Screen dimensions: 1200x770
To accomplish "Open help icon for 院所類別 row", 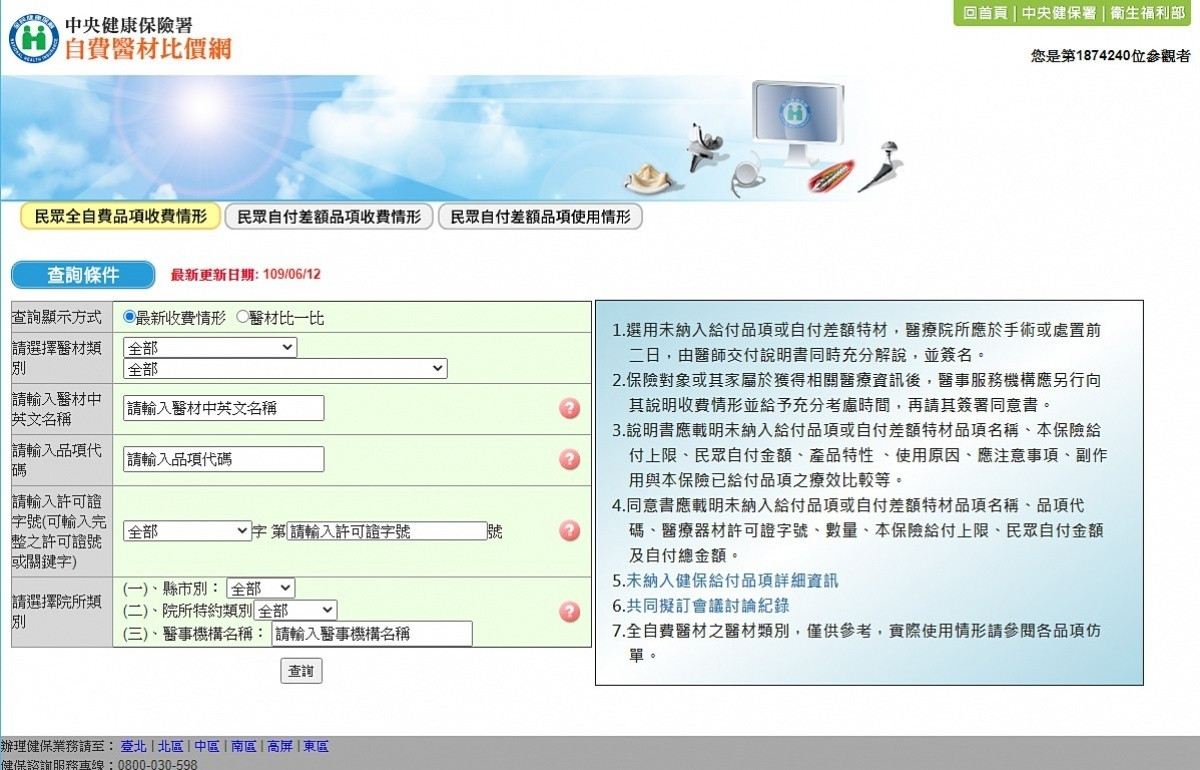I will click(570, 612).
